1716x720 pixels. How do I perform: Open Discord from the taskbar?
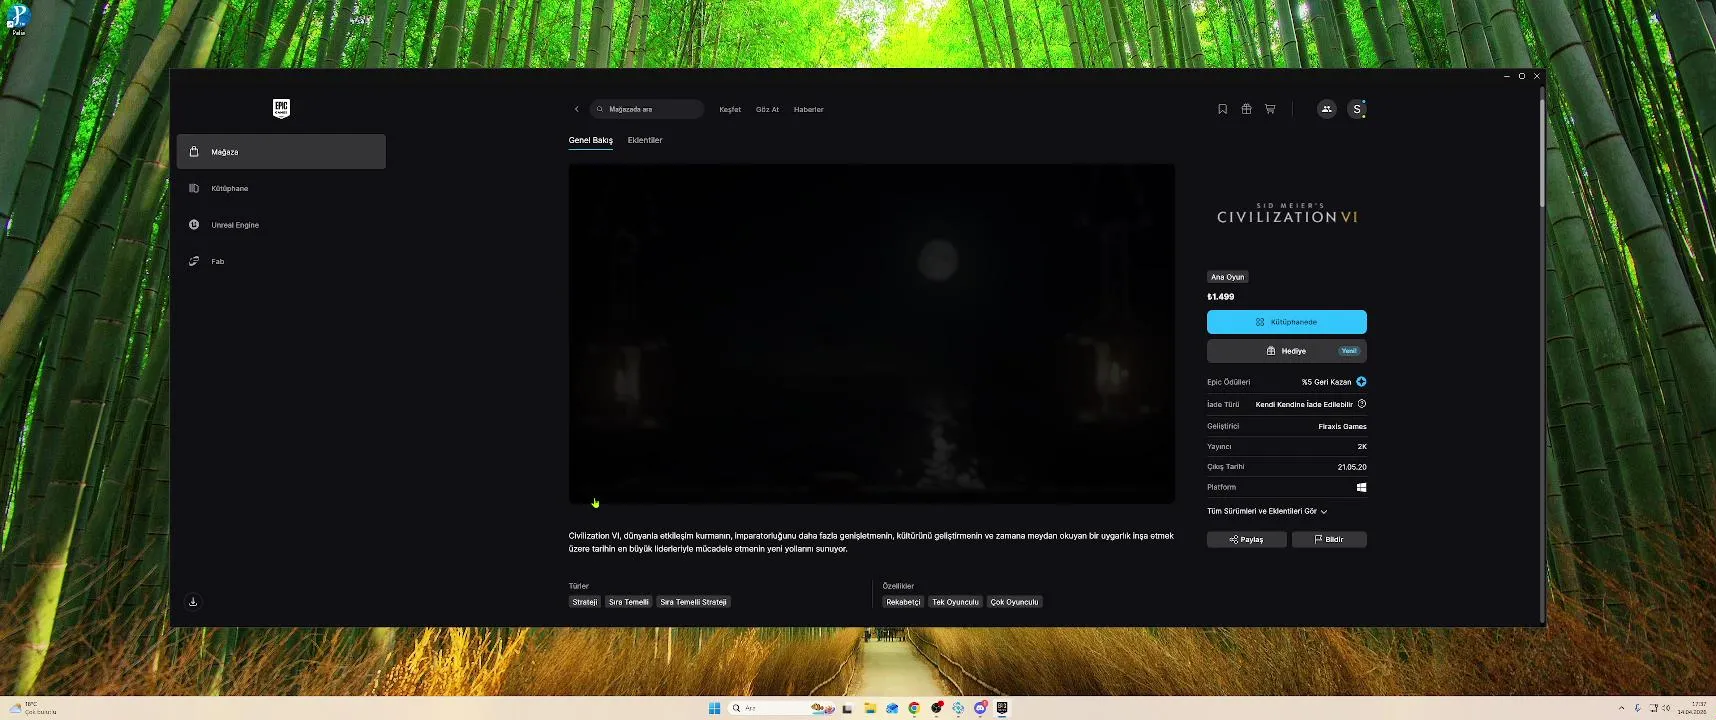980,708
